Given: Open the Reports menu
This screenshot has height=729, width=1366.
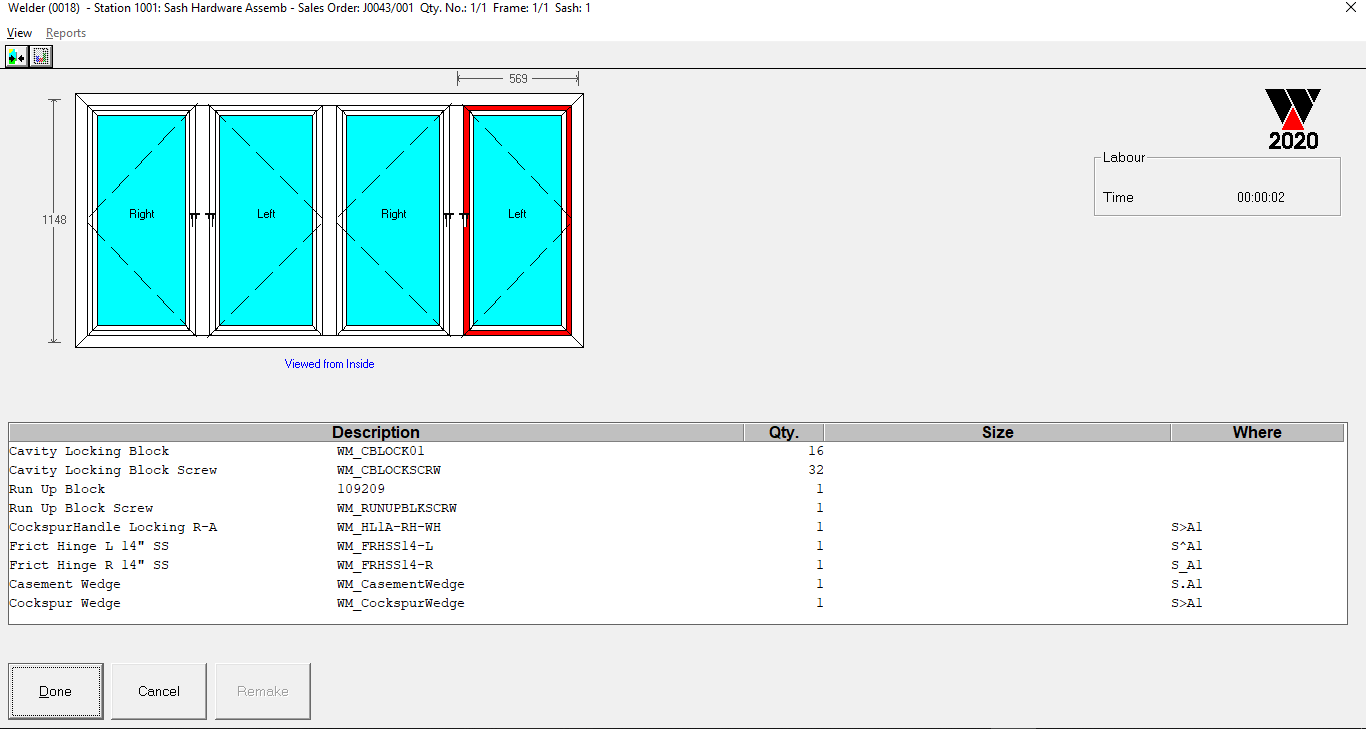Looking at the screenshot, I should click(66, 33).
